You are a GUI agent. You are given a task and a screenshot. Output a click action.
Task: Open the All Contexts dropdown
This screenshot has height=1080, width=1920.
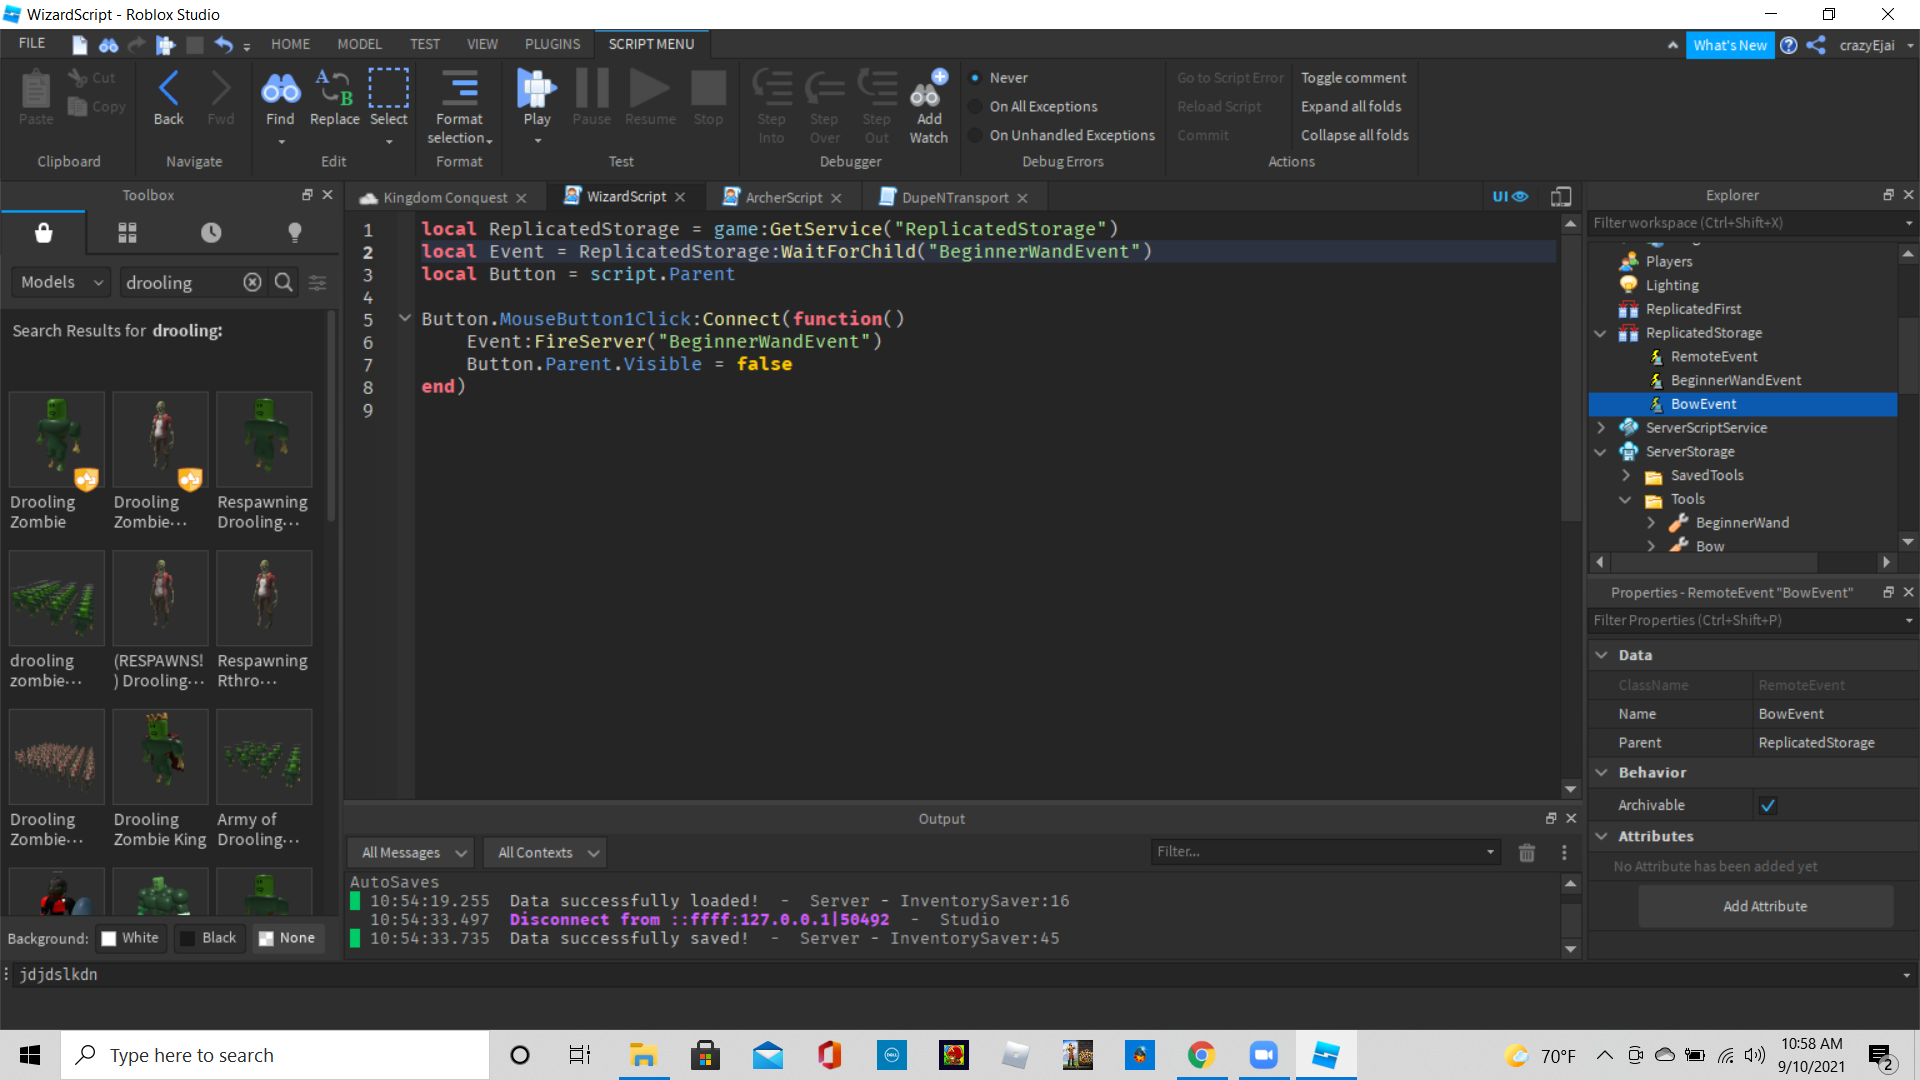coord(547,853)
